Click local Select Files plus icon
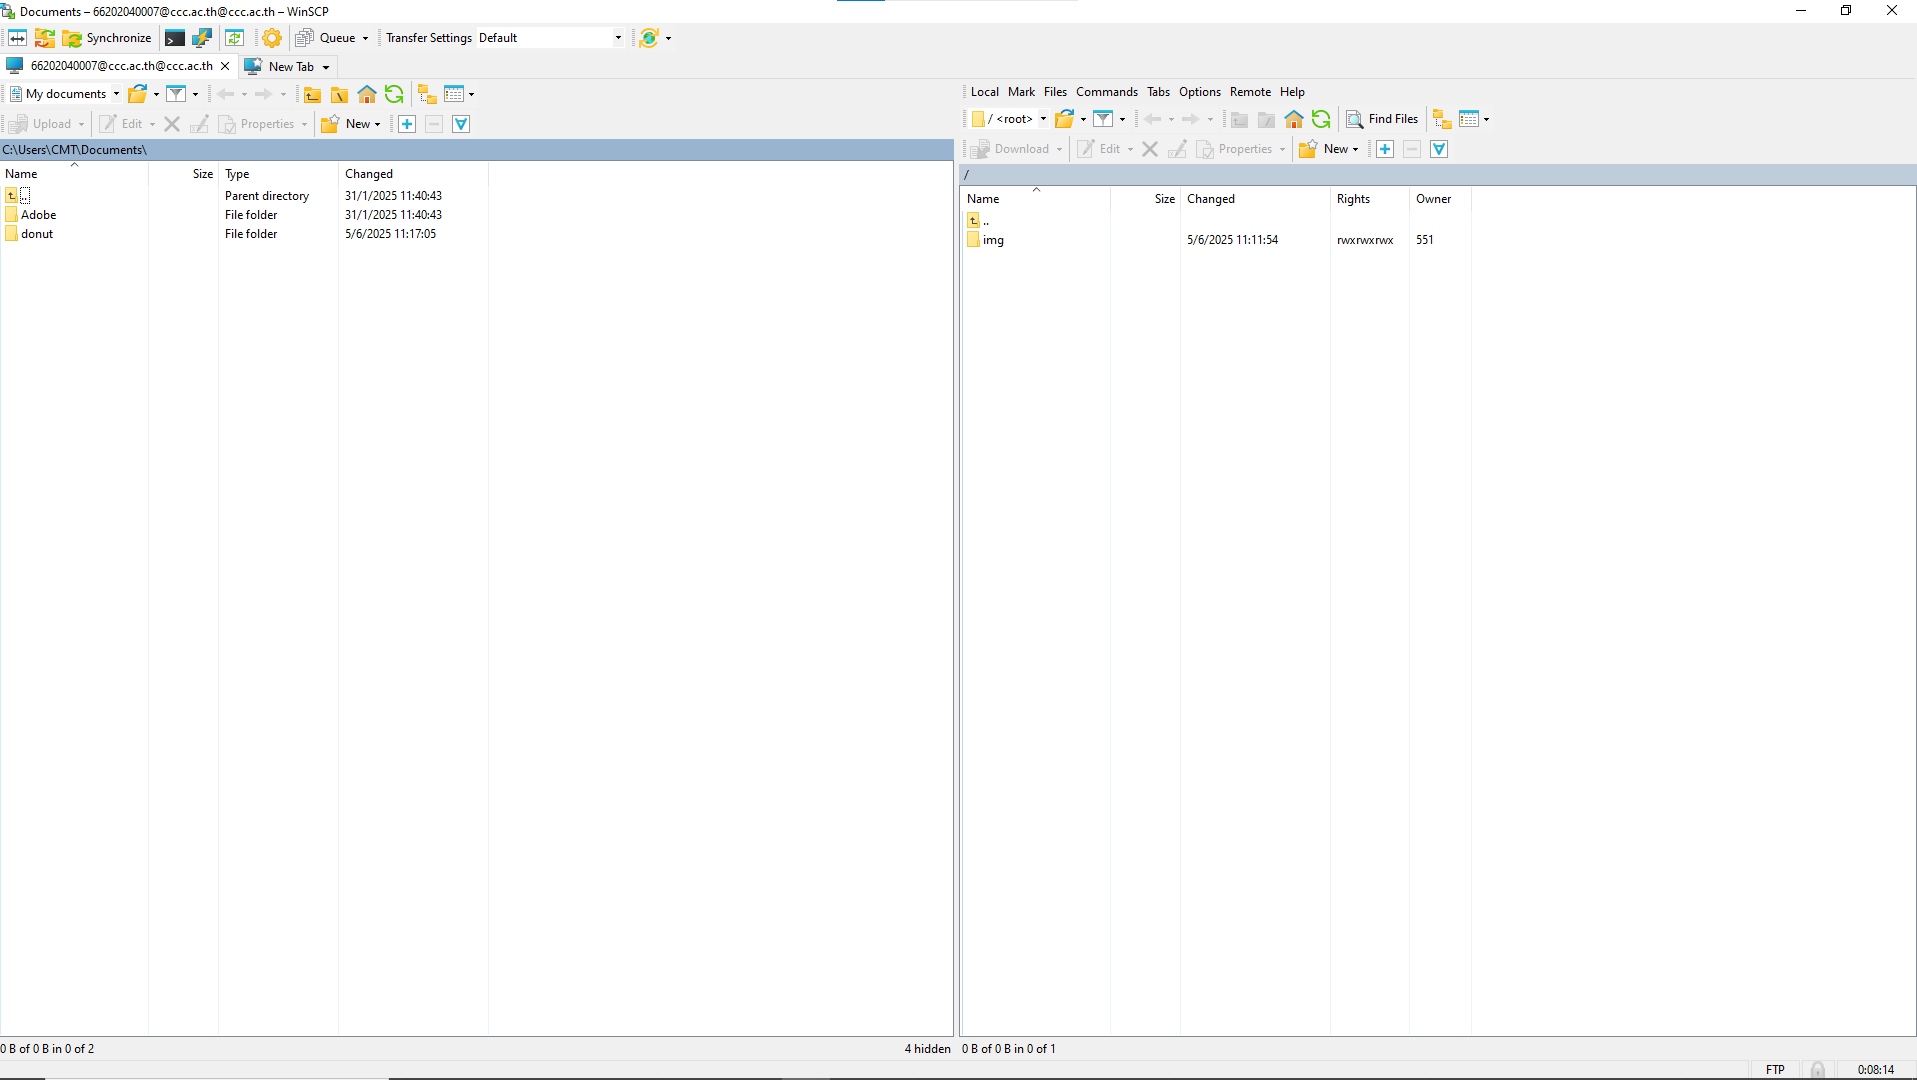1917x1080 pixels. click(407, 124)
